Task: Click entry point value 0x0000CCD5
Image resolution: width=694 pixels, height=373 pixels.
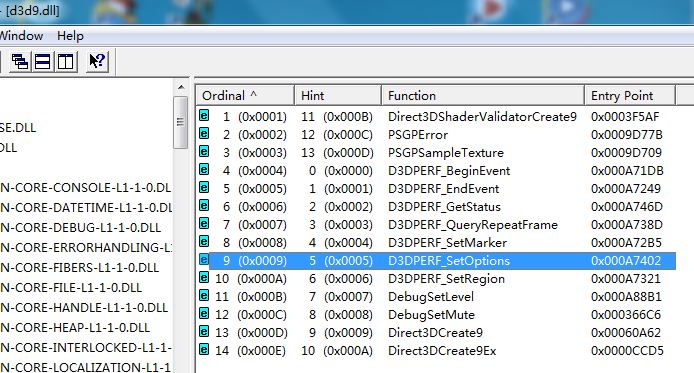Action: (x=627, y=351)
